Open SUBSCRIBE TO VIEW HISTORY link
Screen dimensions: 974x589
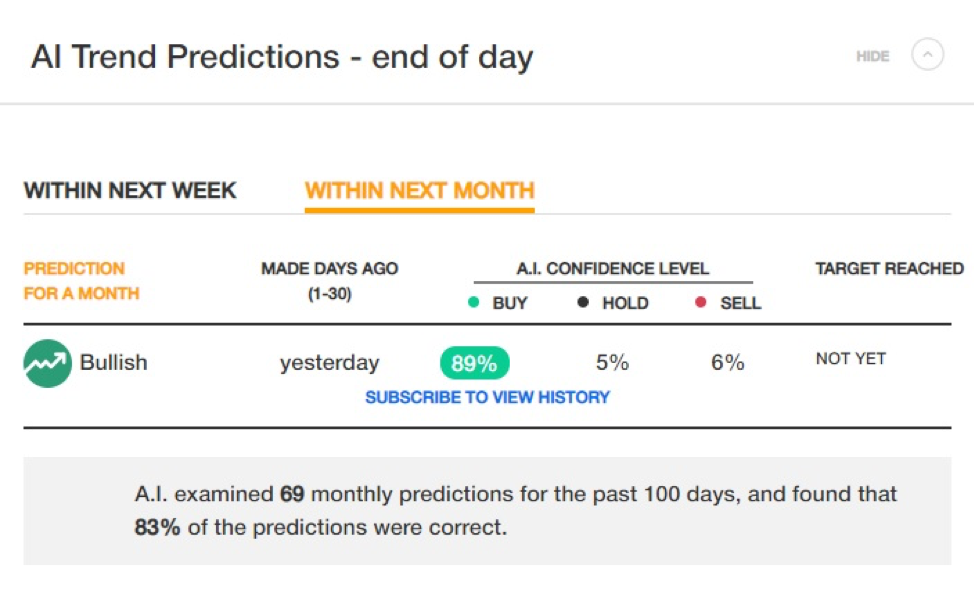488,397
